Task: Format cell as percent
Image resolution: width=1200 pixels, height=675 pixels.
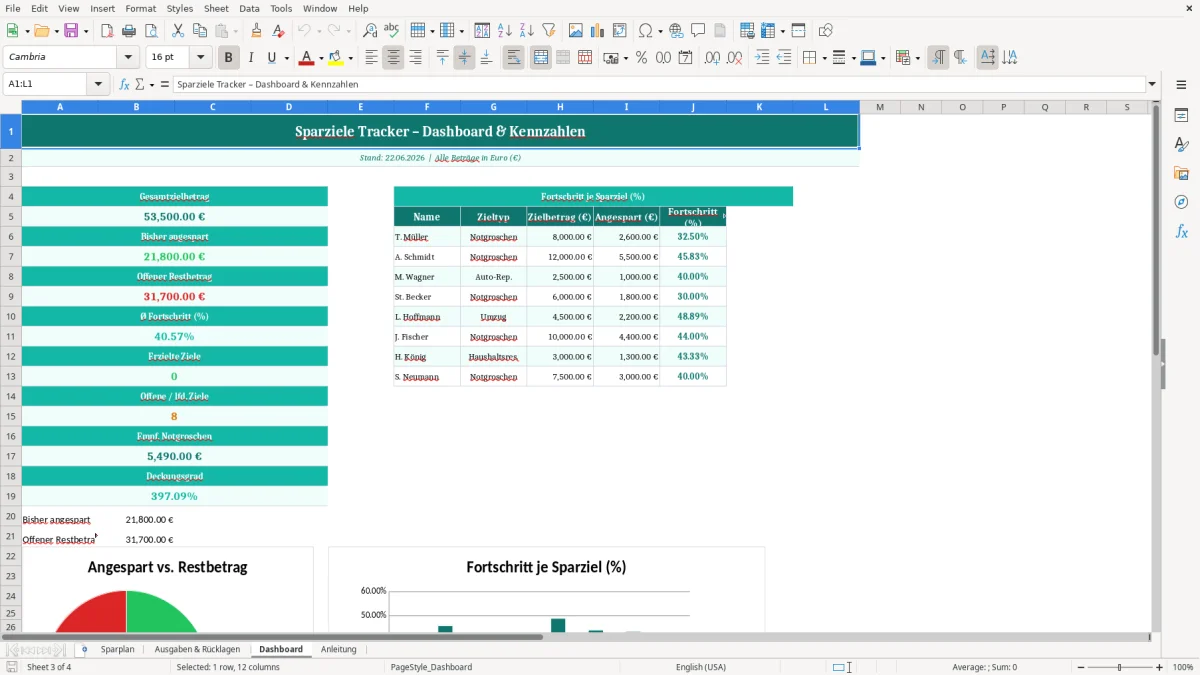Action: (x=642, y=58)
